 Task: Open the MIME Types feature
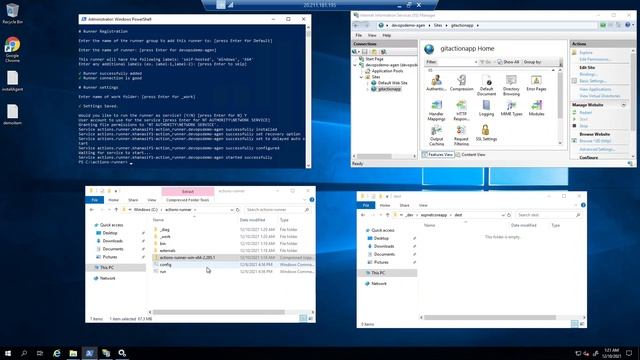coord(511,108)
